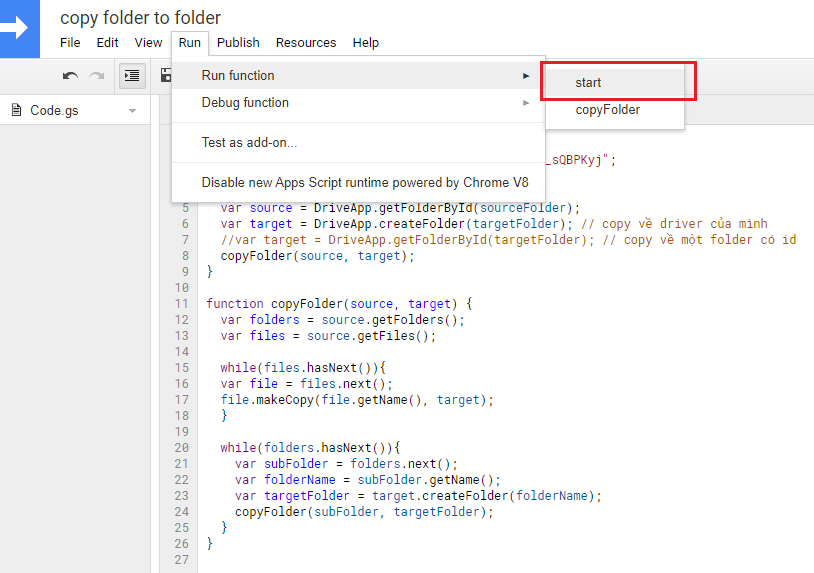Click the Apps Script arrow logo
The image size is (814, 573).
tap(17, 28)
